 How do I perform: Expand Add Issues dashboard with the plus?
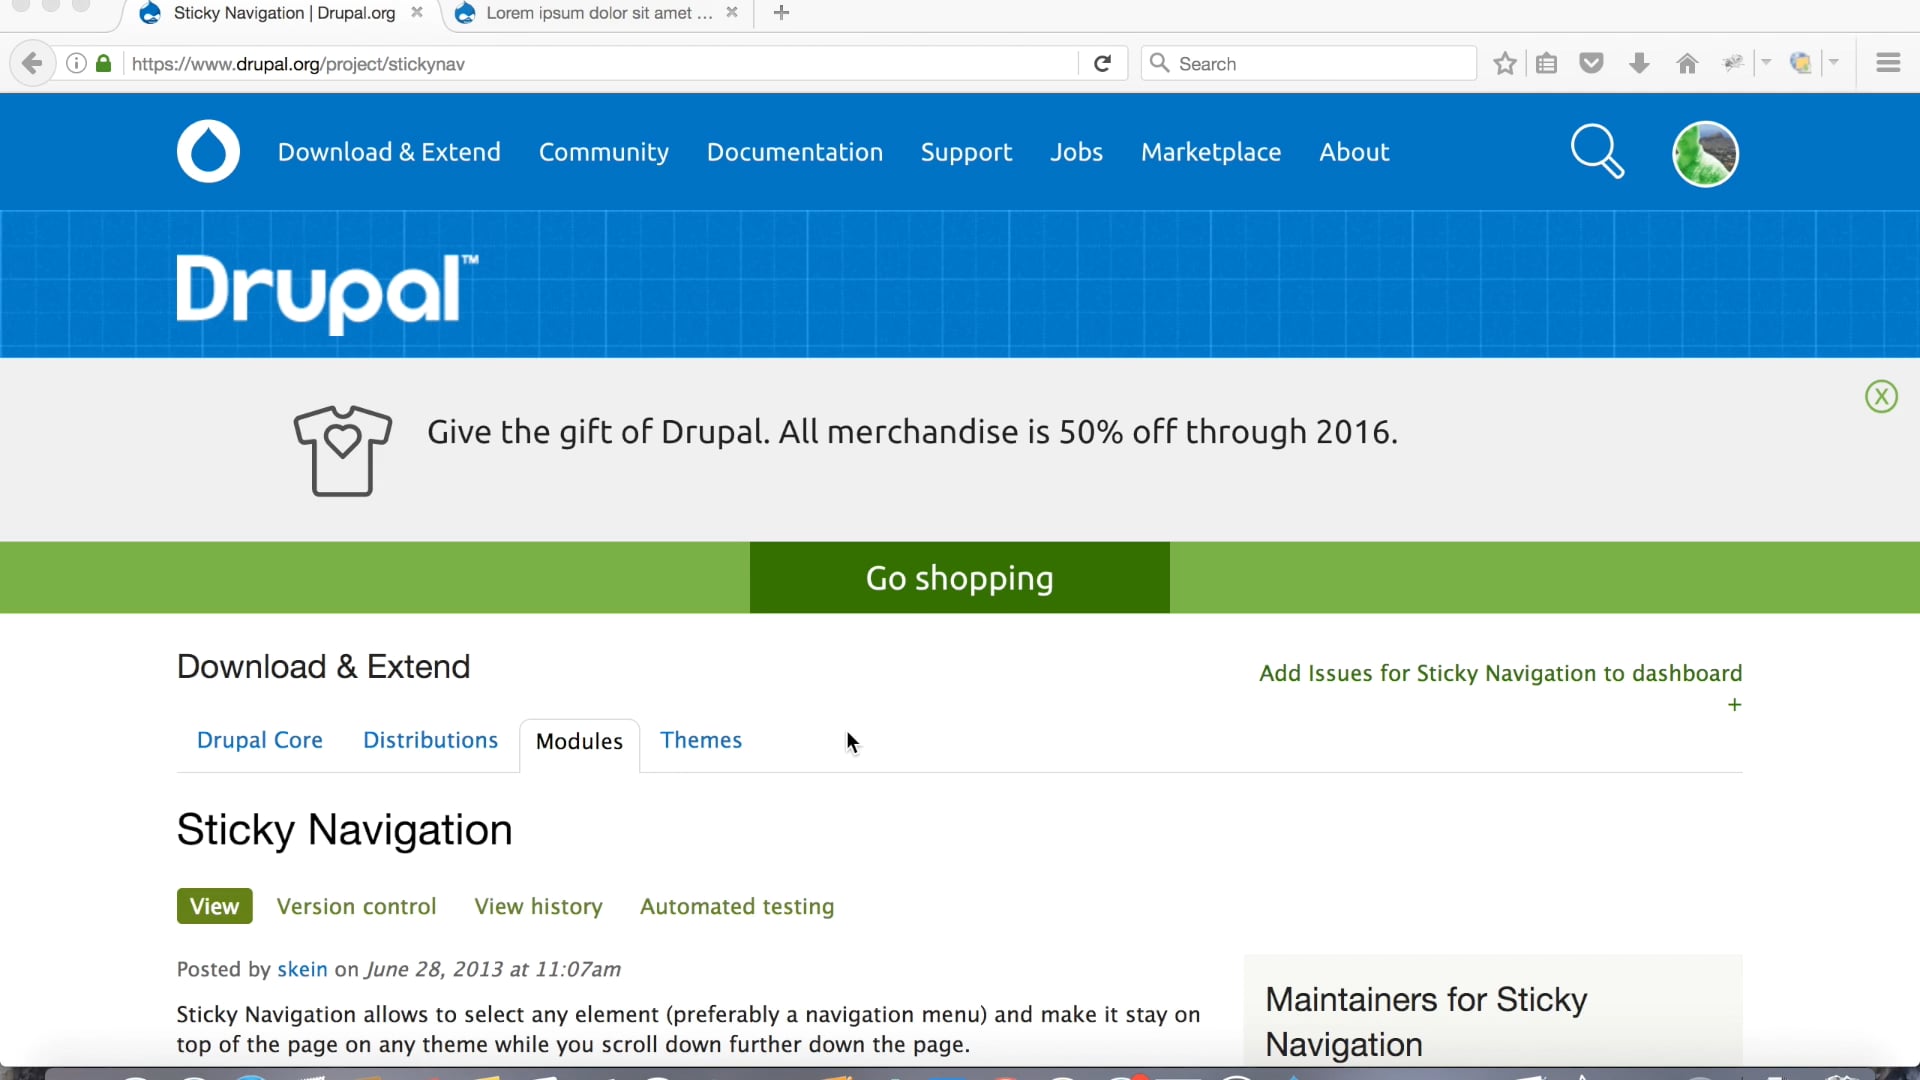(1734, 704)
